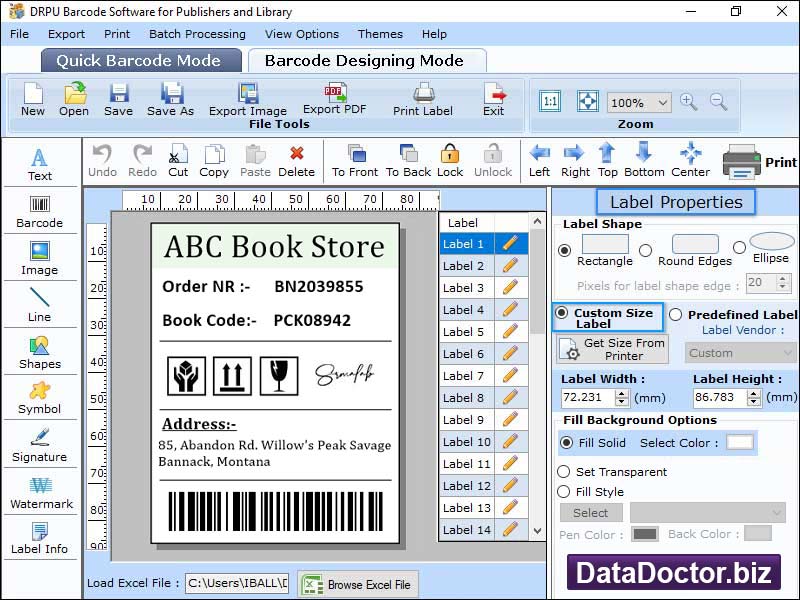
Task: Select the Symbol tool
Action: [40, 399]
